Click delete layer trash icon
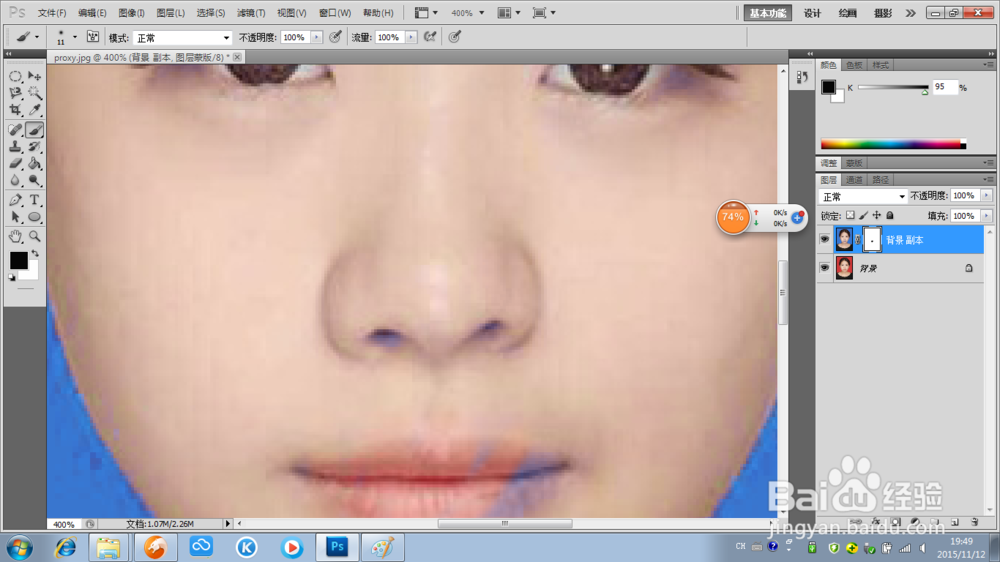The image size is (1000, 562). 974,522
